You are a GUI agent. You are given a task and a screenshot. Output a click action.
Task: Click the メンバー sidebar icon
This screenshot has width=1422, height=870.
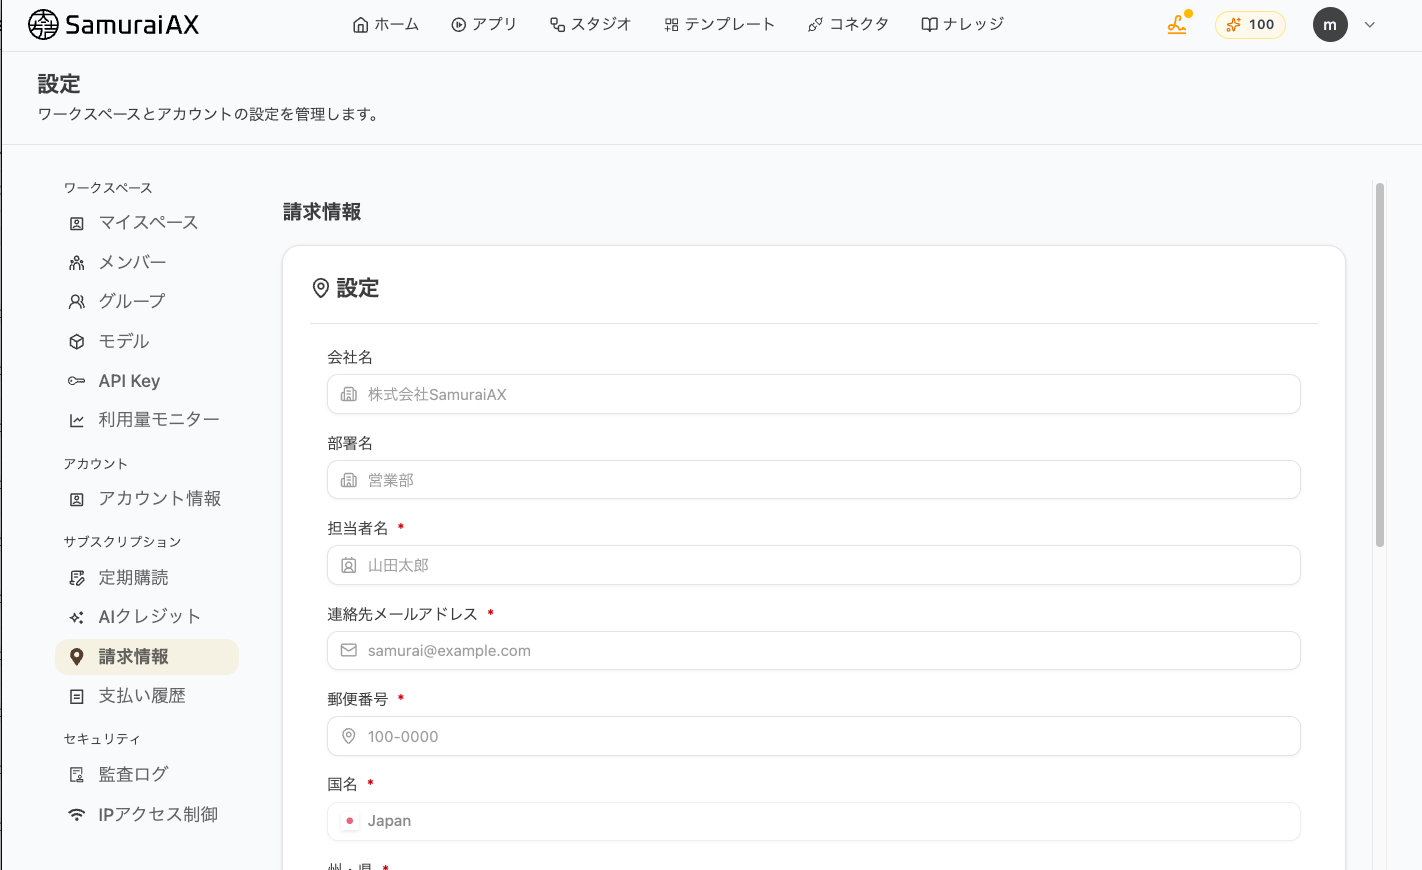pyautogui.click(x=77, y=263)
